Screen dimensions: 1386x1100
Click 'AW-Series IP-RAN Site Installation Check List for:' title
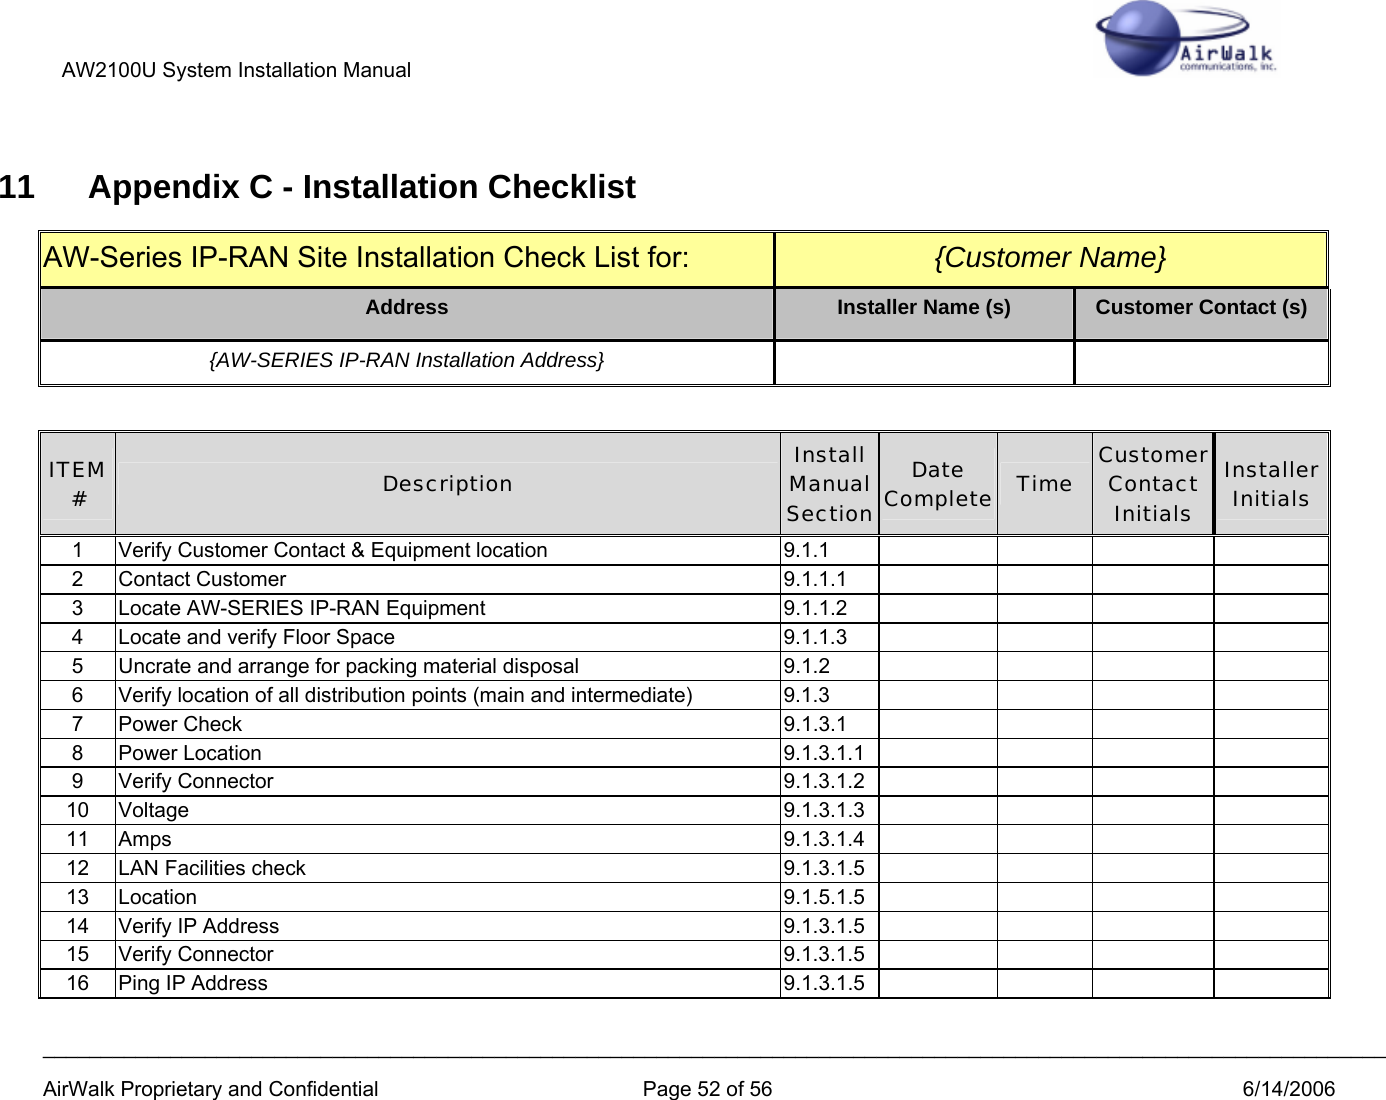[x=366, y=258]
